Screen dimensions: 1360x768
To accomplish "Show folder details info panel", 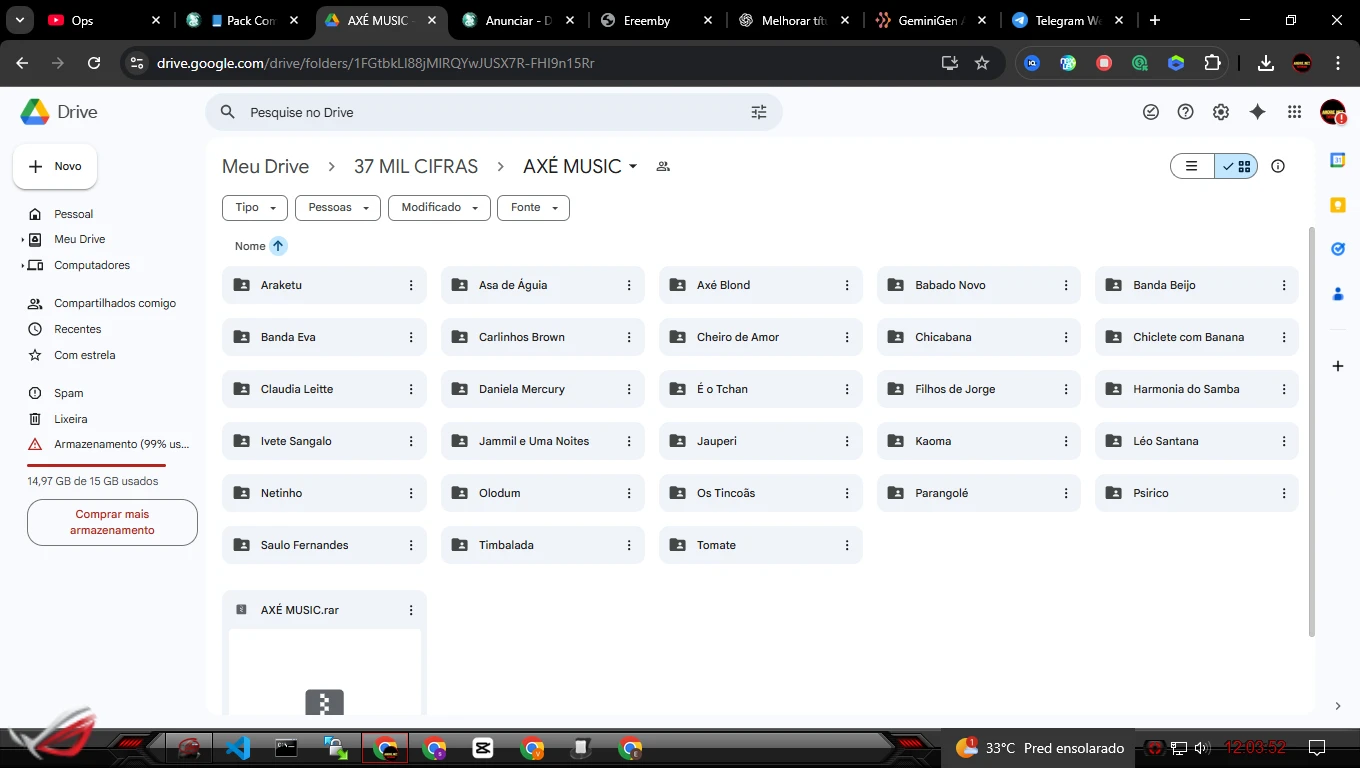I will (1277, 166).
